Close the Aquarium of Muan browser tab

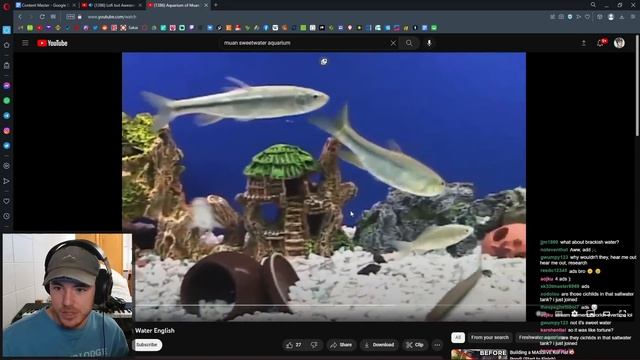(206, 5)
